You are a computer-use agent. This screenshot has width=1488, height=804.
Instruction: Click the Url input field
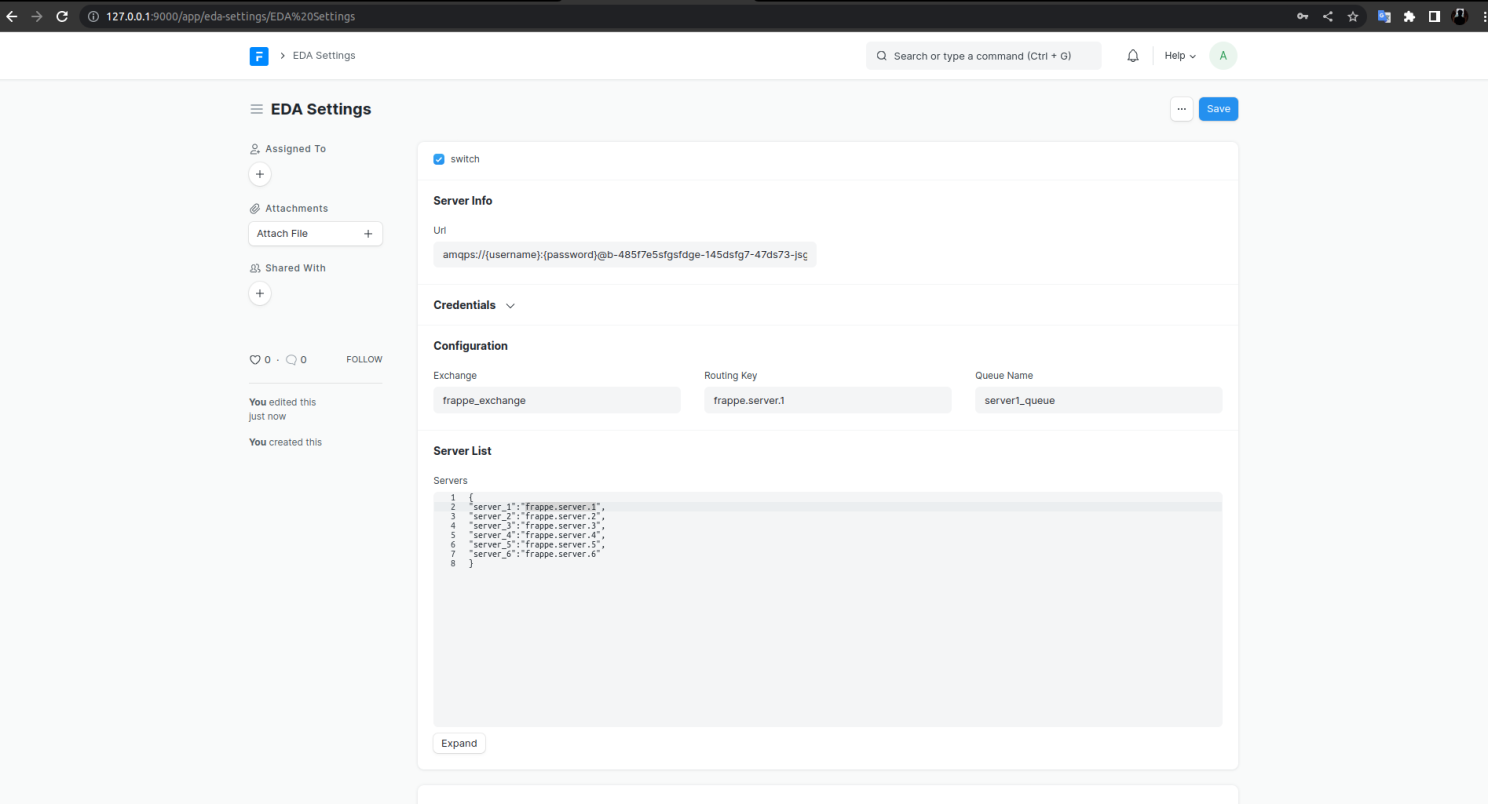click(625, 255)
